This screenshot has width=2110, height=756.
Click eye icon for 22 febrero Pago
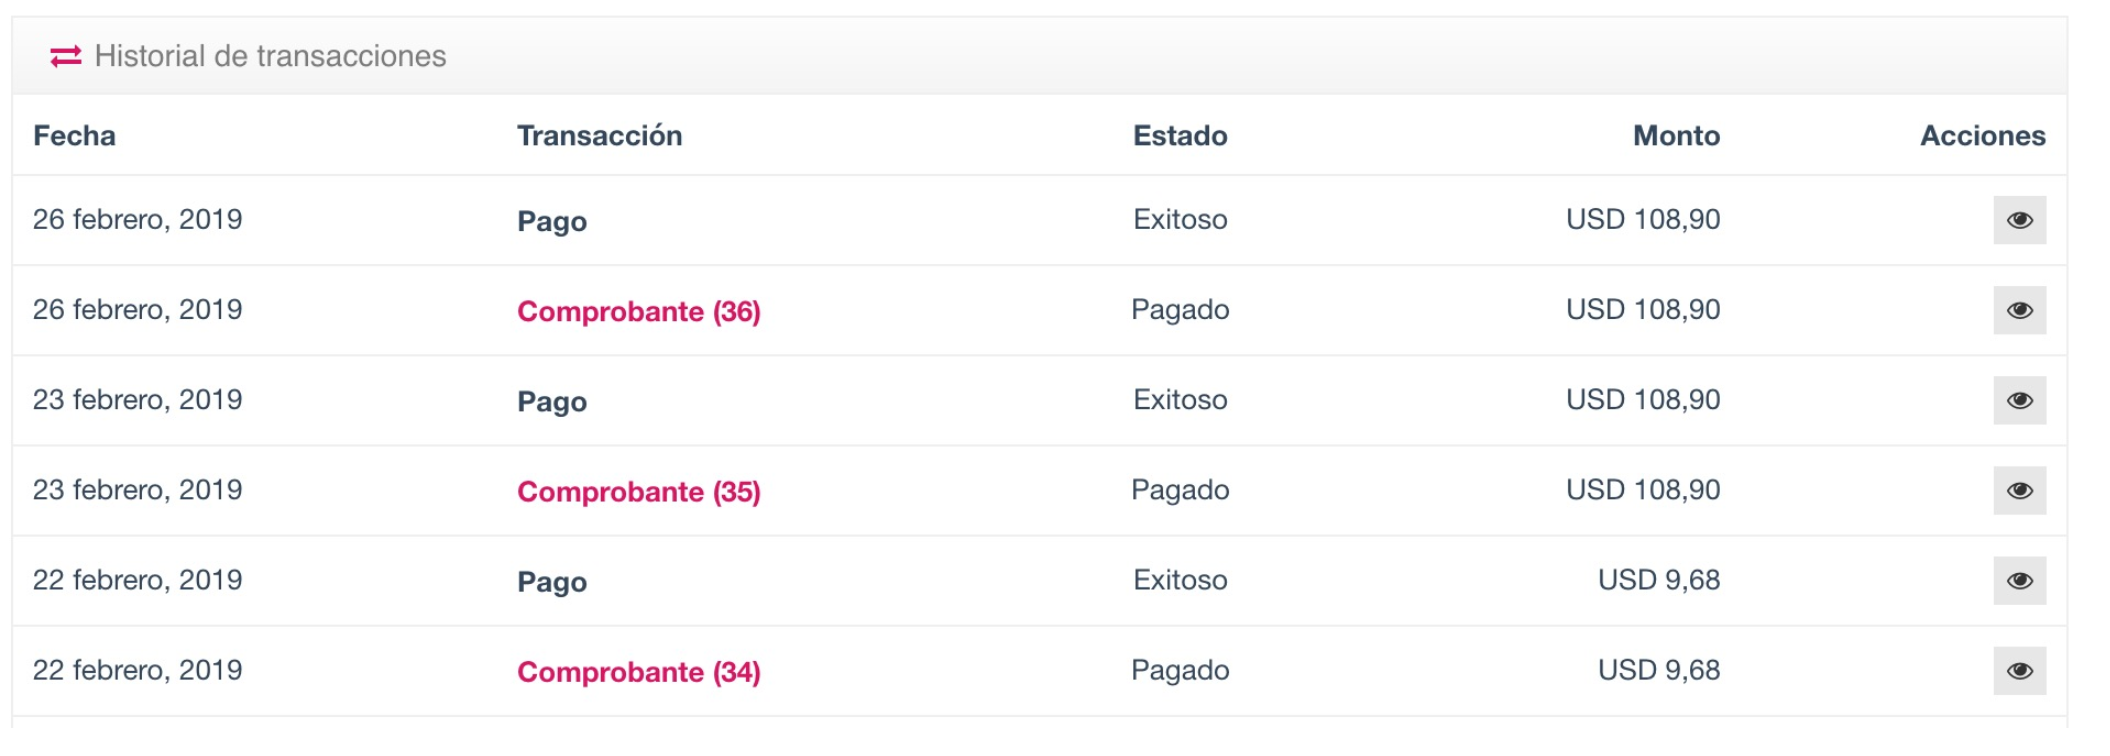(x=2019, y=580)
